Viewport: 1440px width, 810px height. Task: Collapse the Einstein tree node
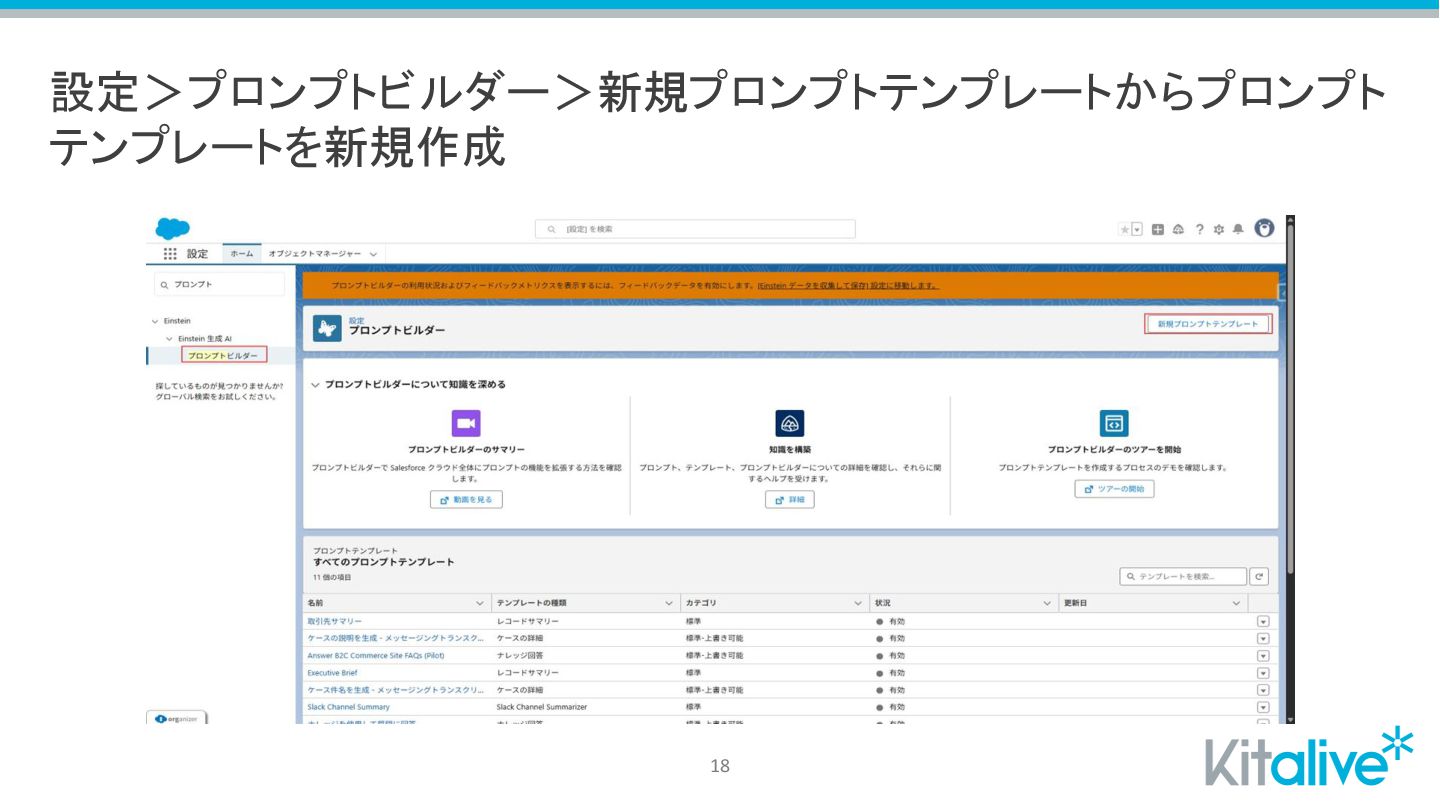pyautogui.click(x=155, y=321)
